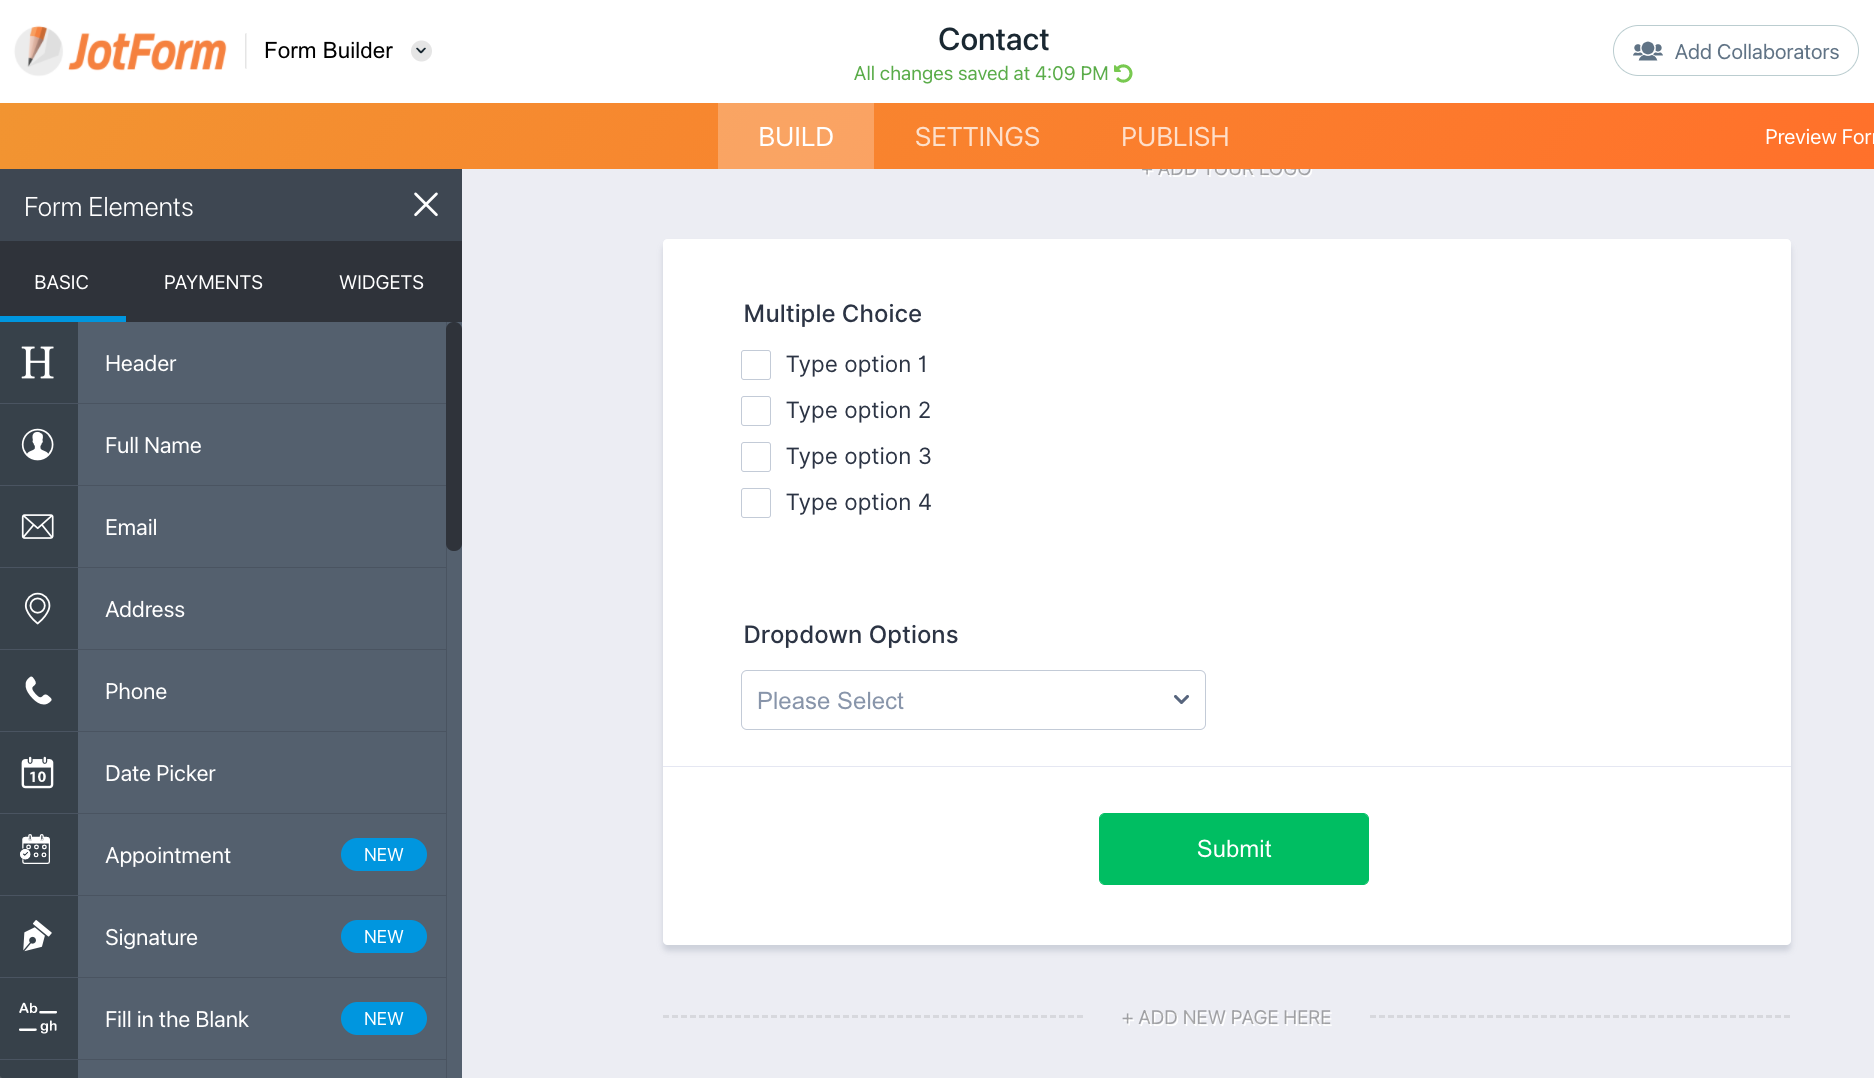Screen dimensions: 1874x1078
Task: Enable the Type option 4 checkbox
Action: (756, 503)
